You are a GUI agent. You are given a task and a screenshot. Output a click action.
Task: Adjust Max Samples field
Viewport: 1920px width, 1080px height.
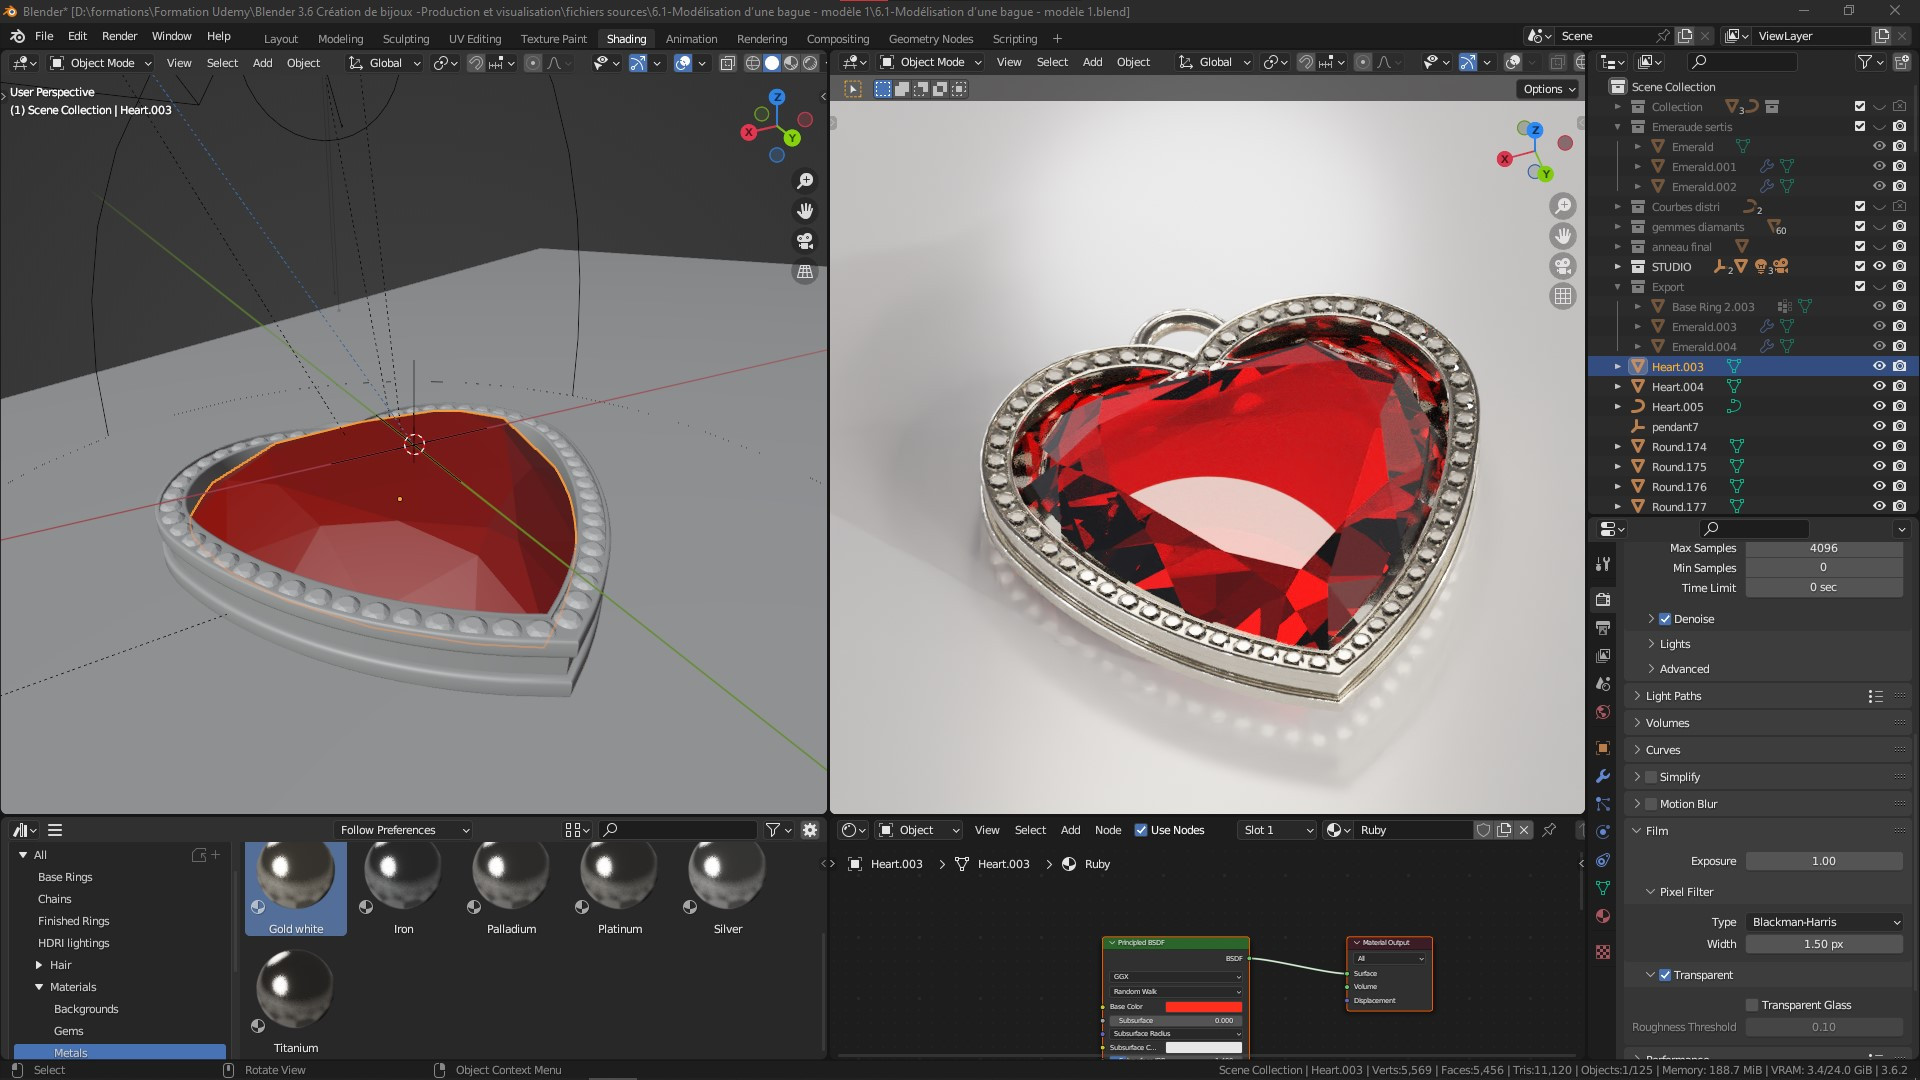coord(1824,548)
